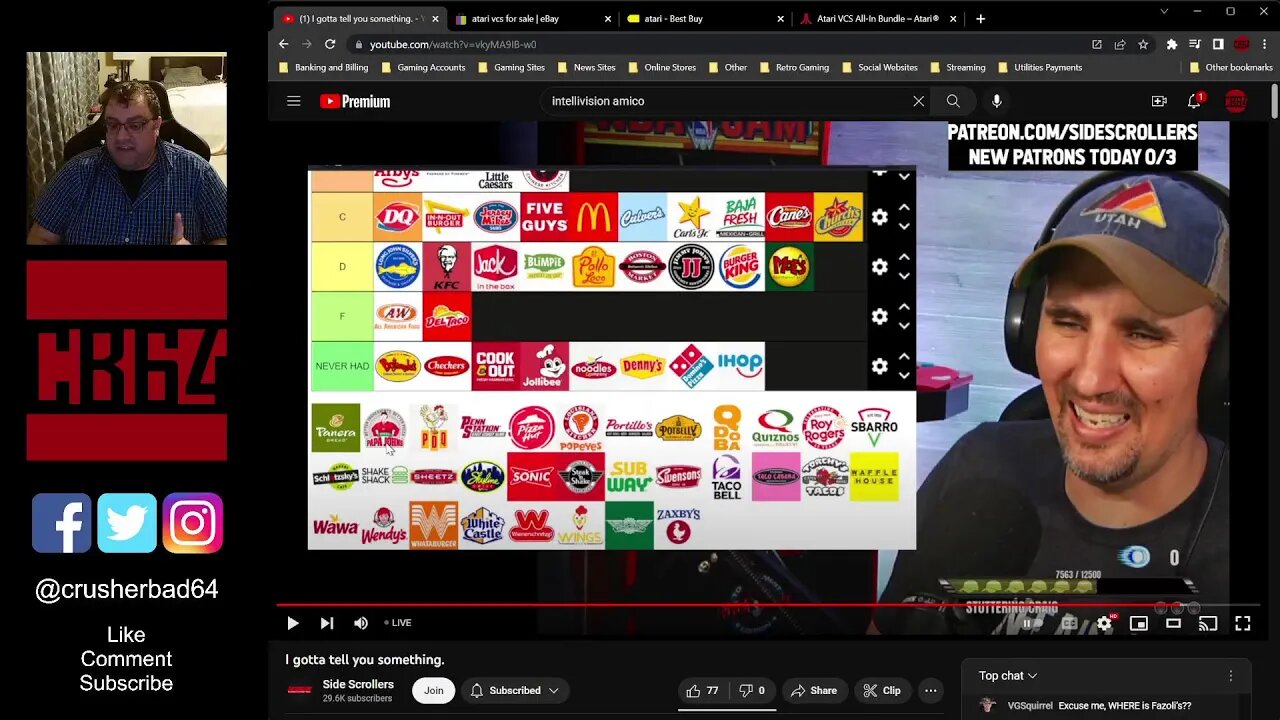1280x720 pixels.
Task: Cast video with Play on TV icon
Action: tap(1208, 623)
